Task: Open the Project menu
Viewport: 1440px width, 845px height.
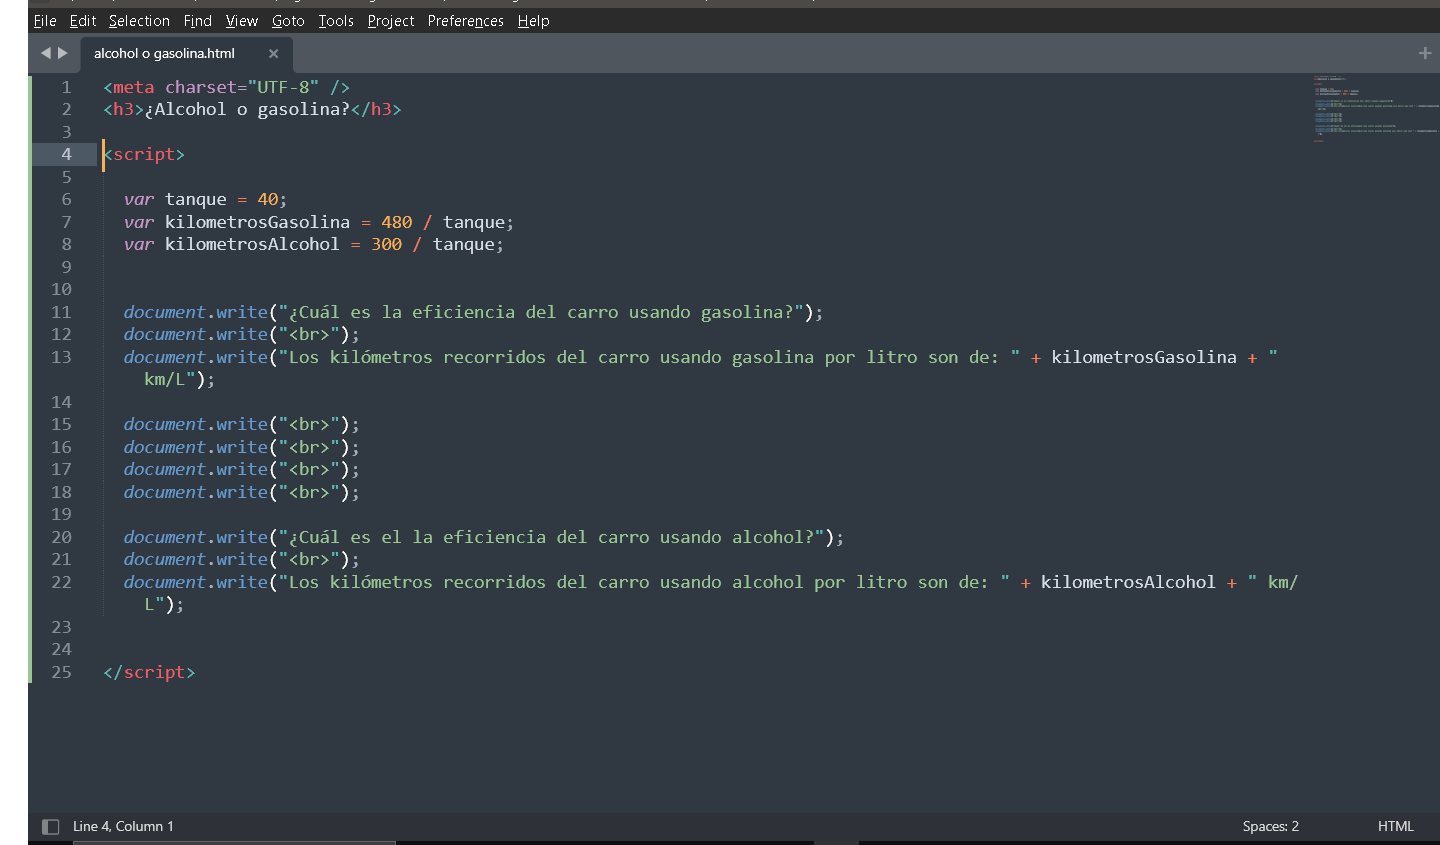Action: pos(391,21)
